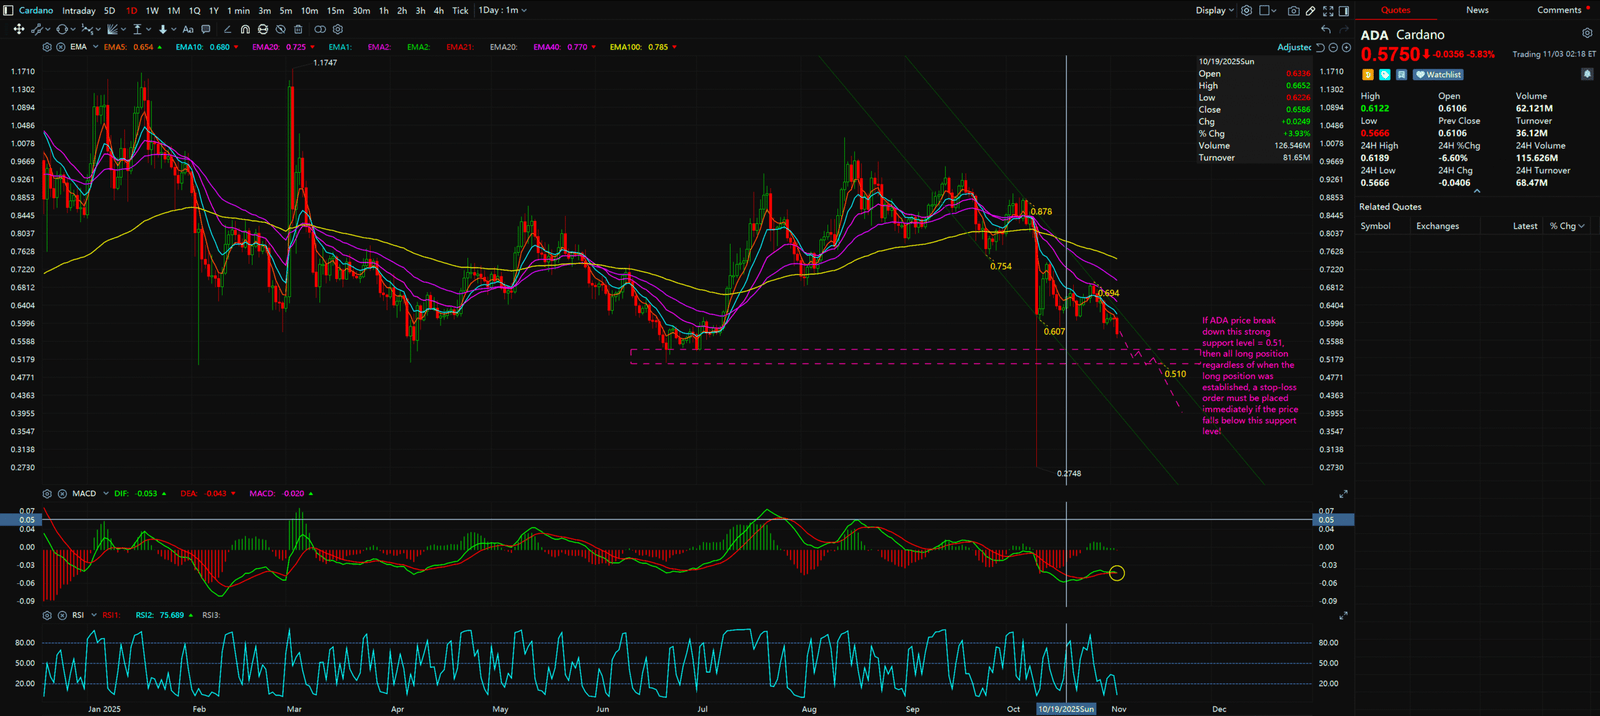Expand the Display dropdown
Screen dimensions: 1600x716
coord(1214,11)
